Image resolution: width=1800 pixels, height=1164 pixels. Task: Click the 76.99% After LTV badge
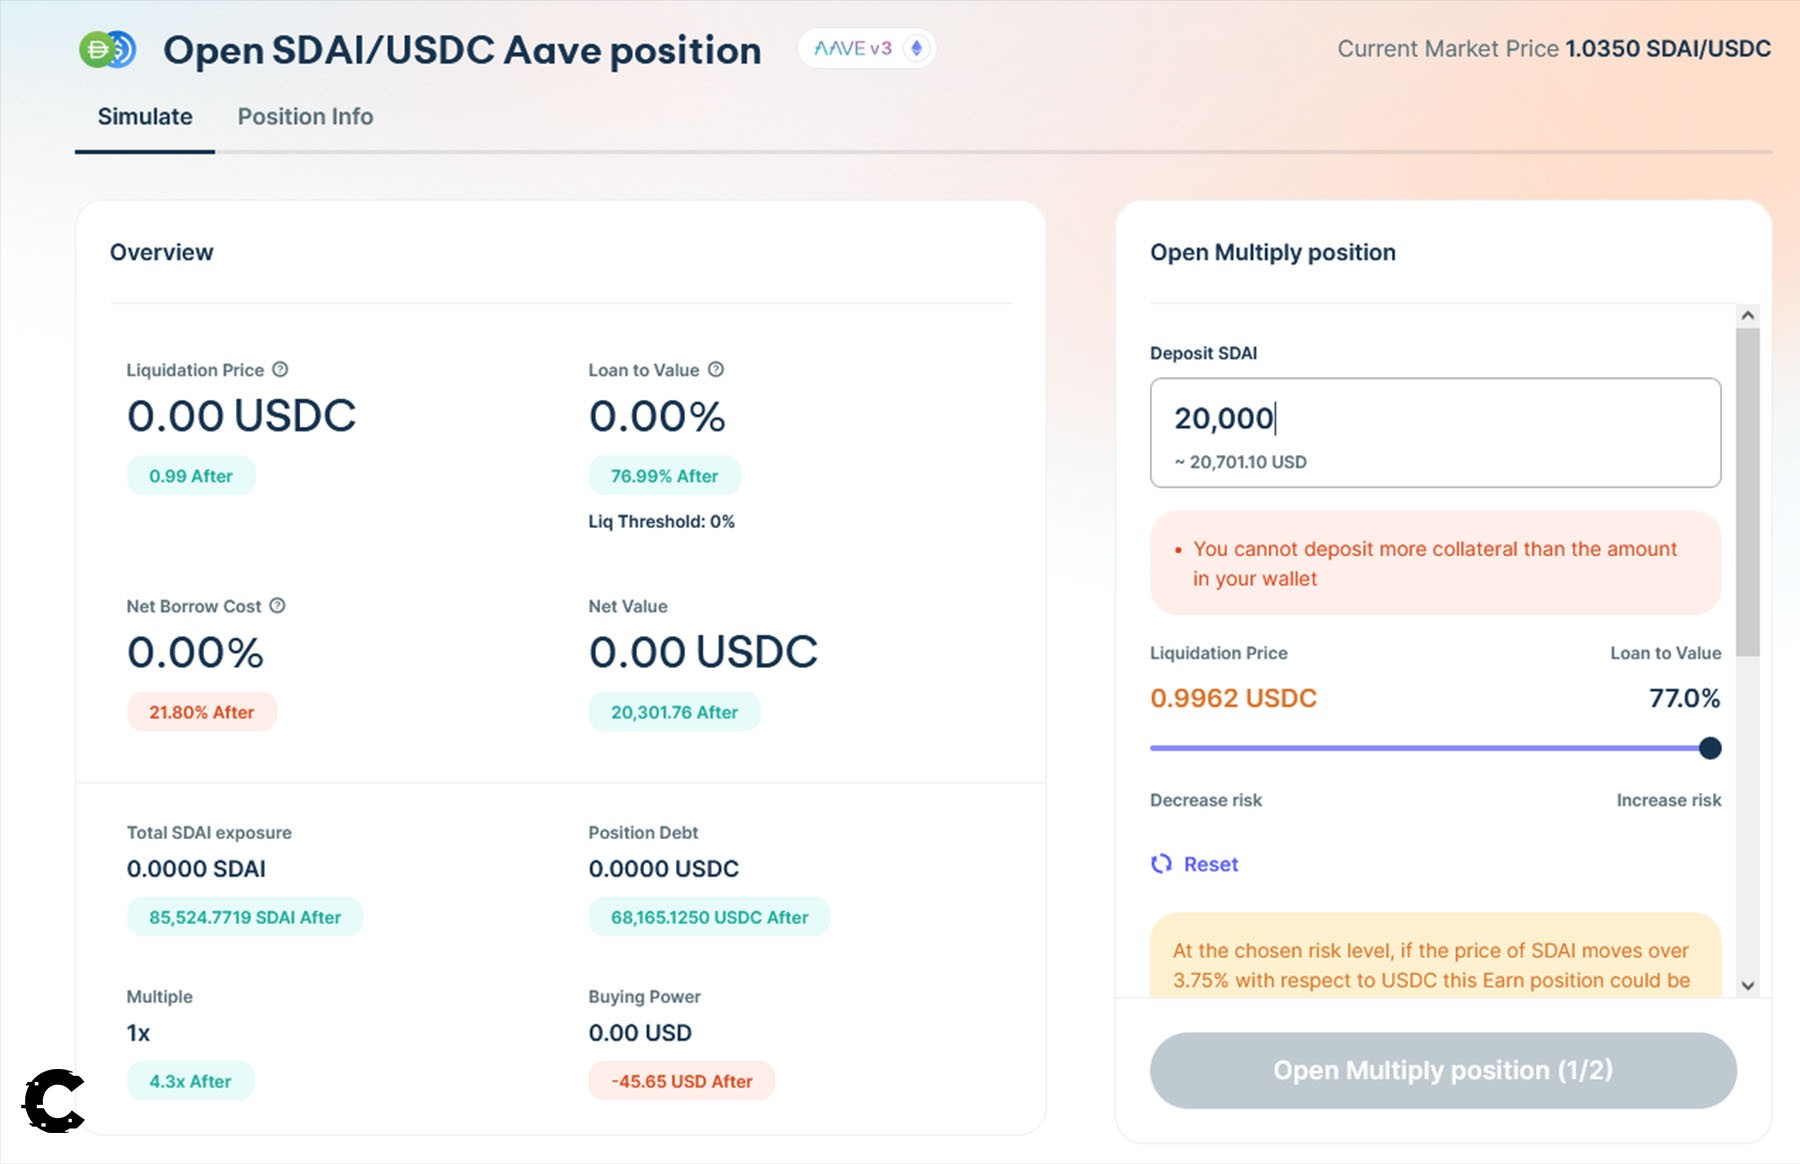click(x=664, y=476)
